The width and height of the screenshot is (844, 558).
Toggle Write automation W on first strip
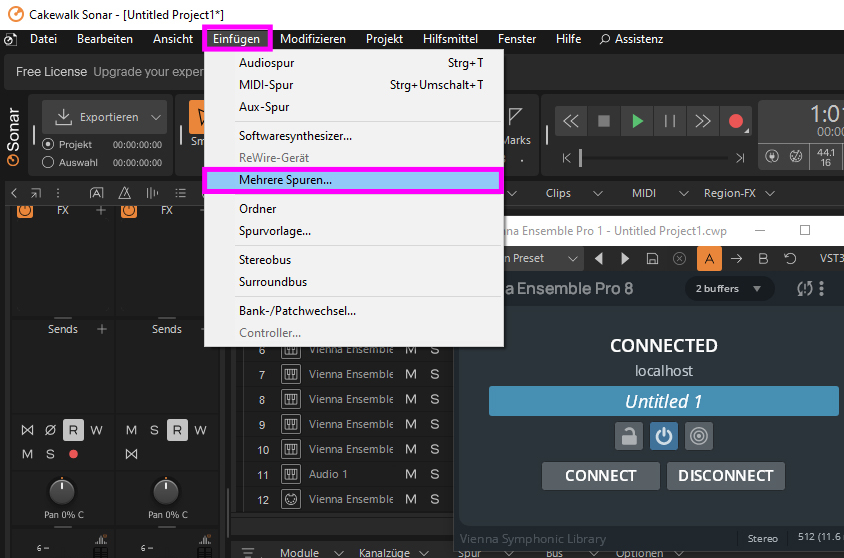(x=96, y=430)
